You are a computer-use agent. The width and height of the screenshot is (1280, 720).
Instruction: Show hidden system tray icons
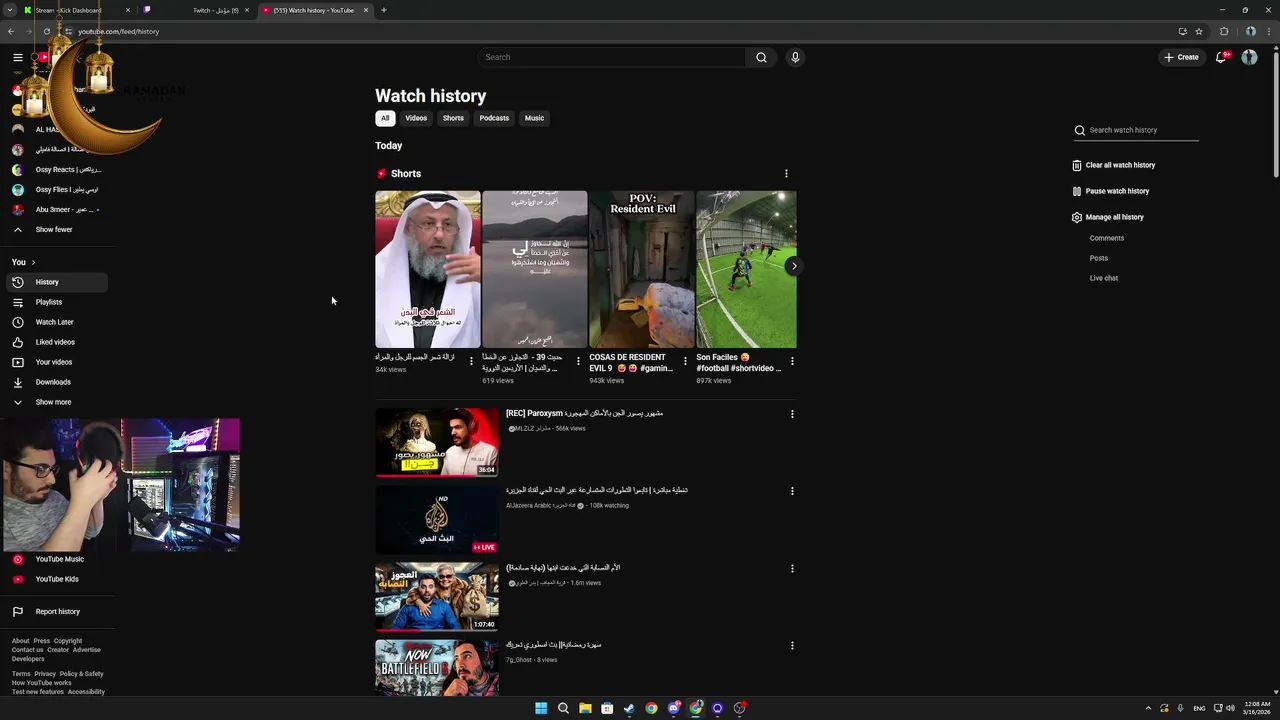1148,708
